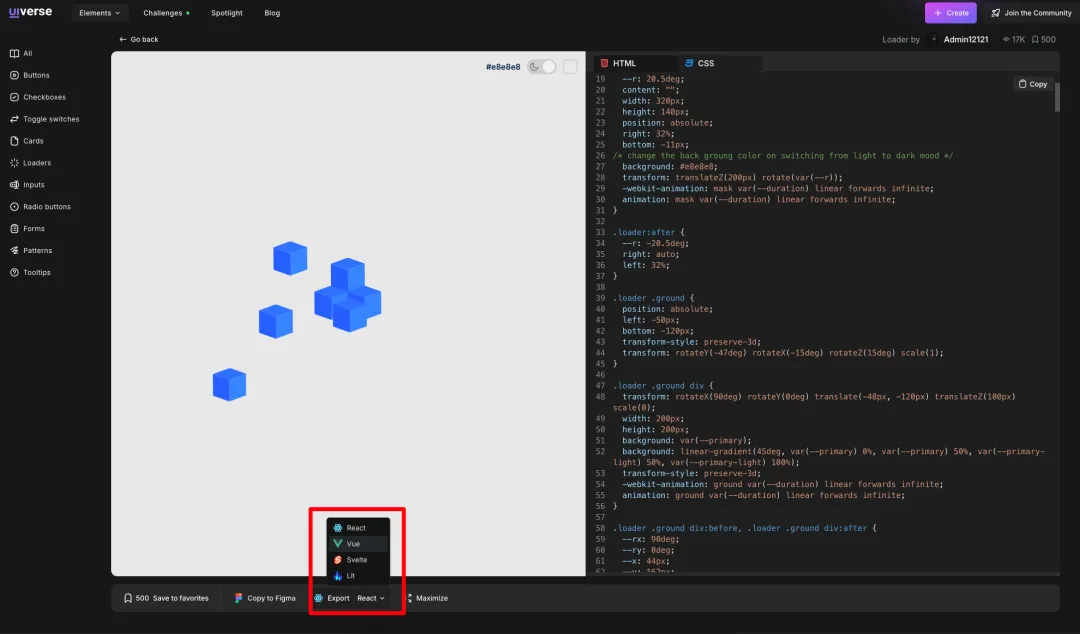Screen dimensions: 1080x634
Task: Copy the code with Copy button
Action: tap(1033, 84)
